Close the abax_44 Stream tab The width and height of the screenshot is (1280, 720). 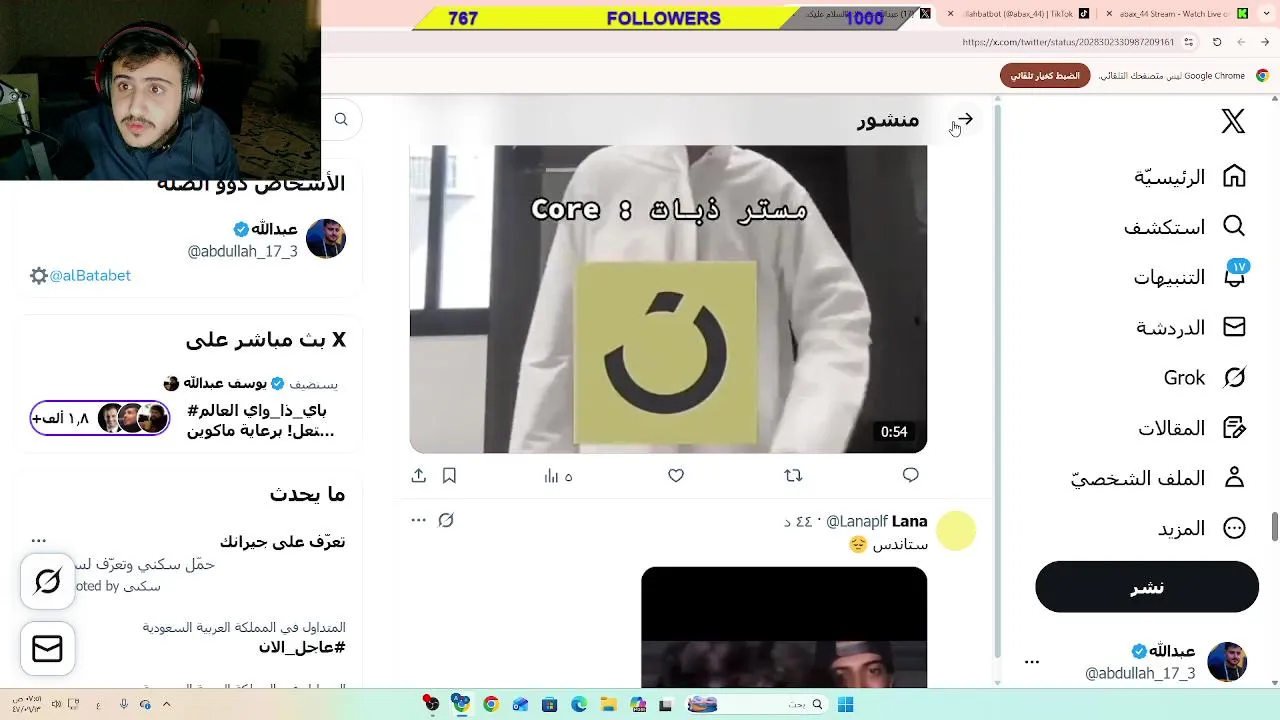pyautogui.click(x=1109, y=14)
